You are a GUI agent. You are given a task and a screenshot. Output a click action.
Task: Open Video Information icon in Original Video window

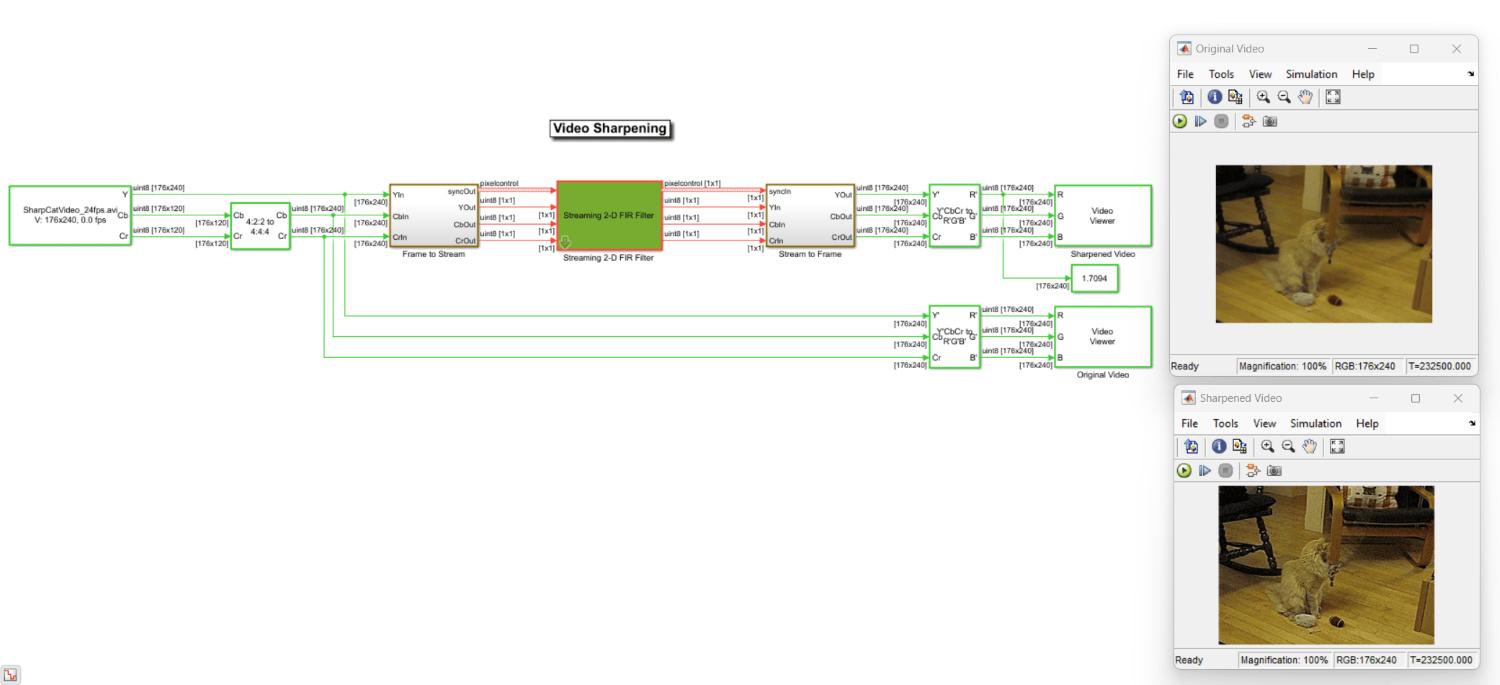1215,97
